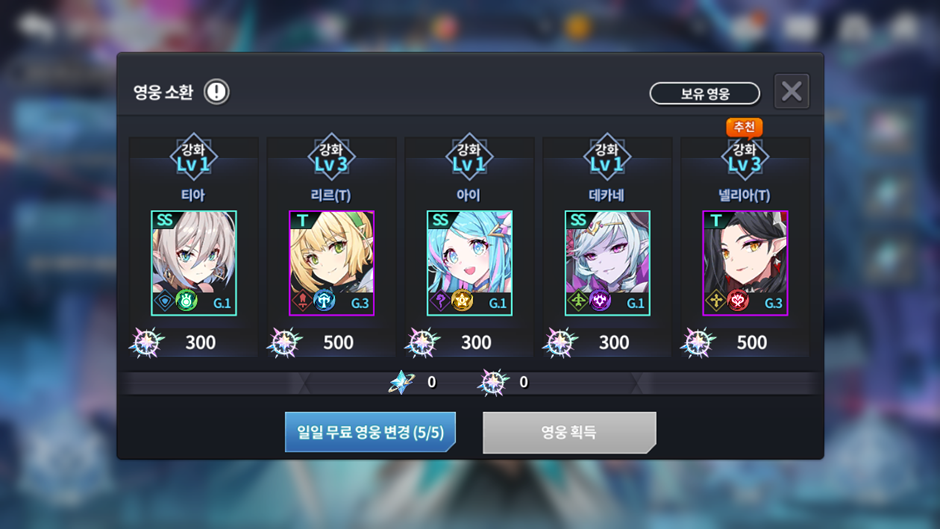Click the orange 추천 tag above 넬리아(T)

coord(744,127)
